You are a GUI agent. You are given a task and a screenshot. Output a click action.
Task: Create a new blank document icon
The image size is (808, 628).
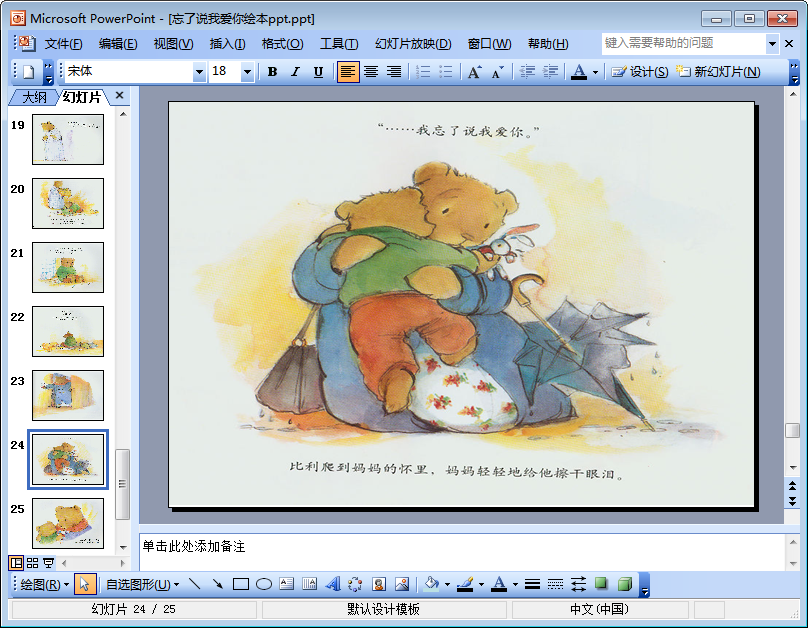(x=28, y=72)
